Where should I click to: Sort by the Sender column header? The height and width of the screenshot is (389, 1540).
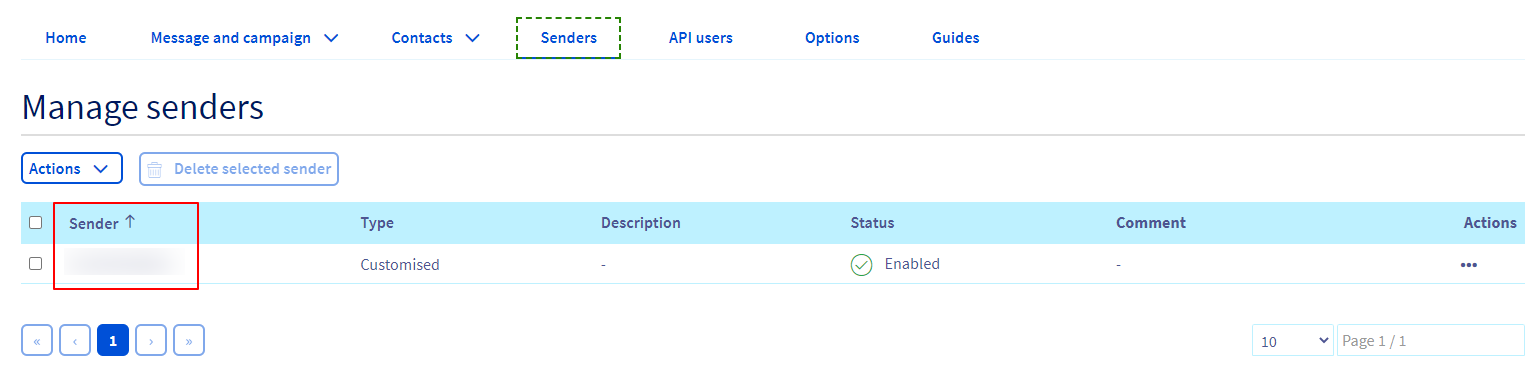point(102,223)
